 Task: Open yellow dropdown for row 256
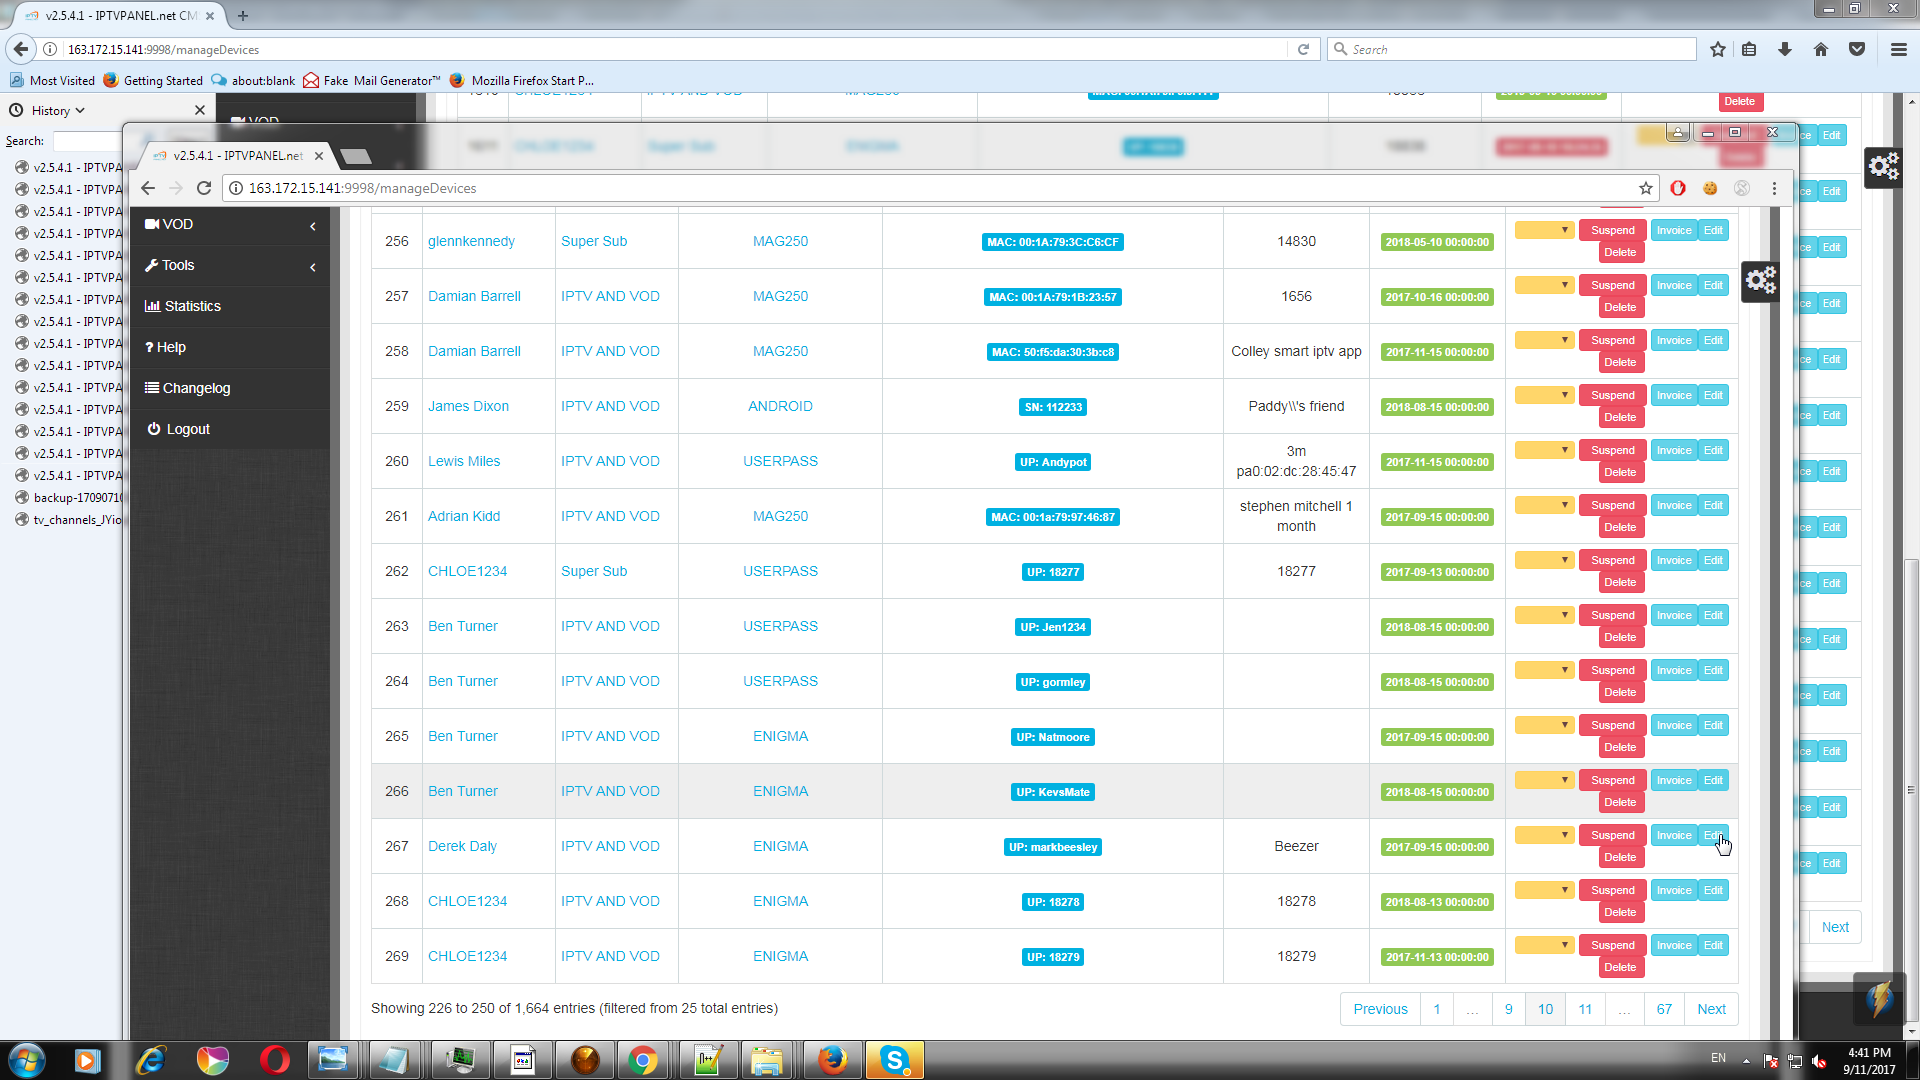[1544, 230]
